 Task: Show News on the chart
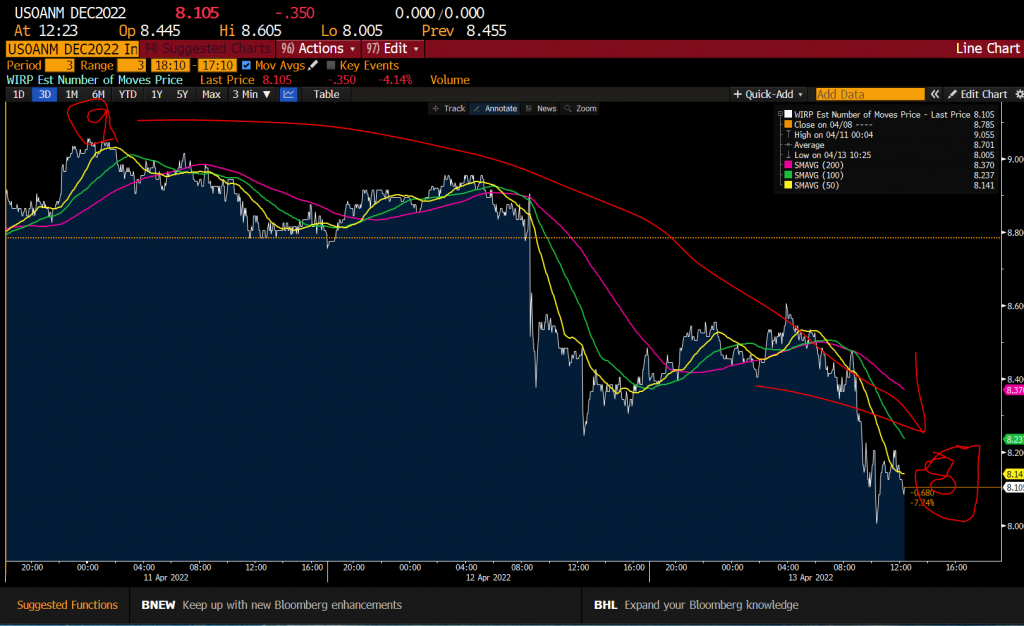pyautogui.click(x=541, y=108)
